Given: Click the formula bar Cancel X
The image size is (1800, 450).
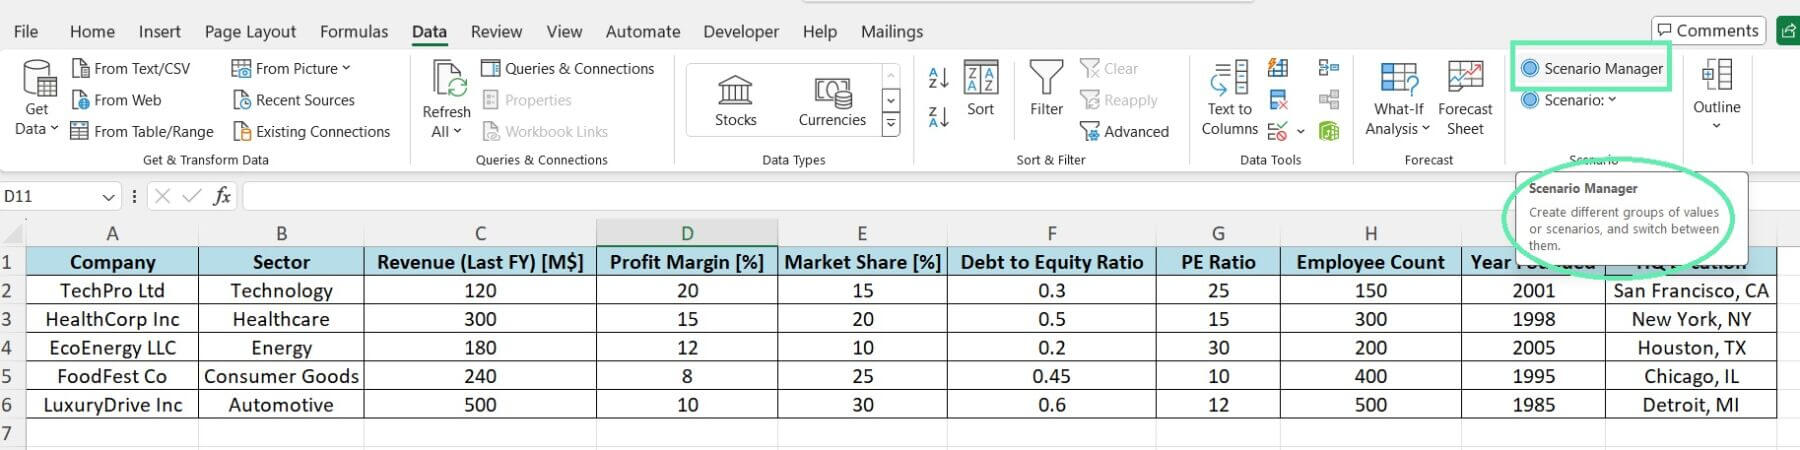Looking at the screenshot, I should tap(164, 196).
